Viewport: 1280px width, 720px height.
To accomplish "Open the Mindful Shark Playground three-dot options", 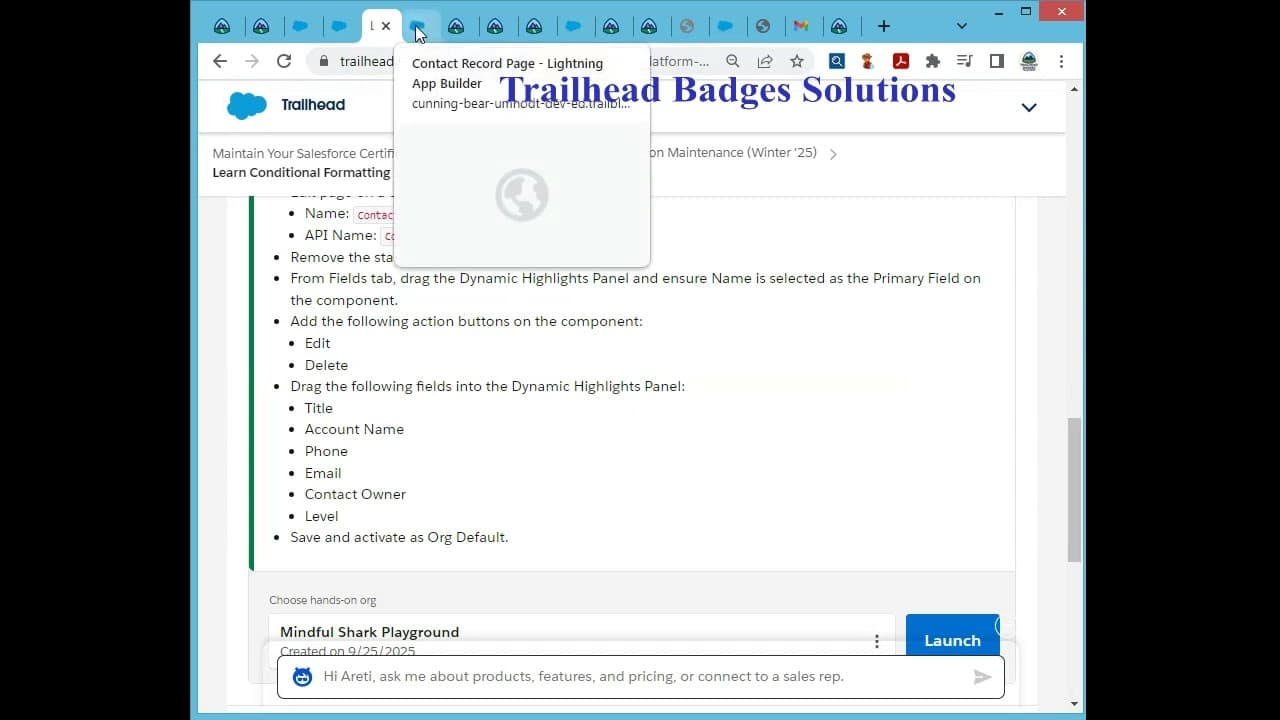I will coord(877,641).
